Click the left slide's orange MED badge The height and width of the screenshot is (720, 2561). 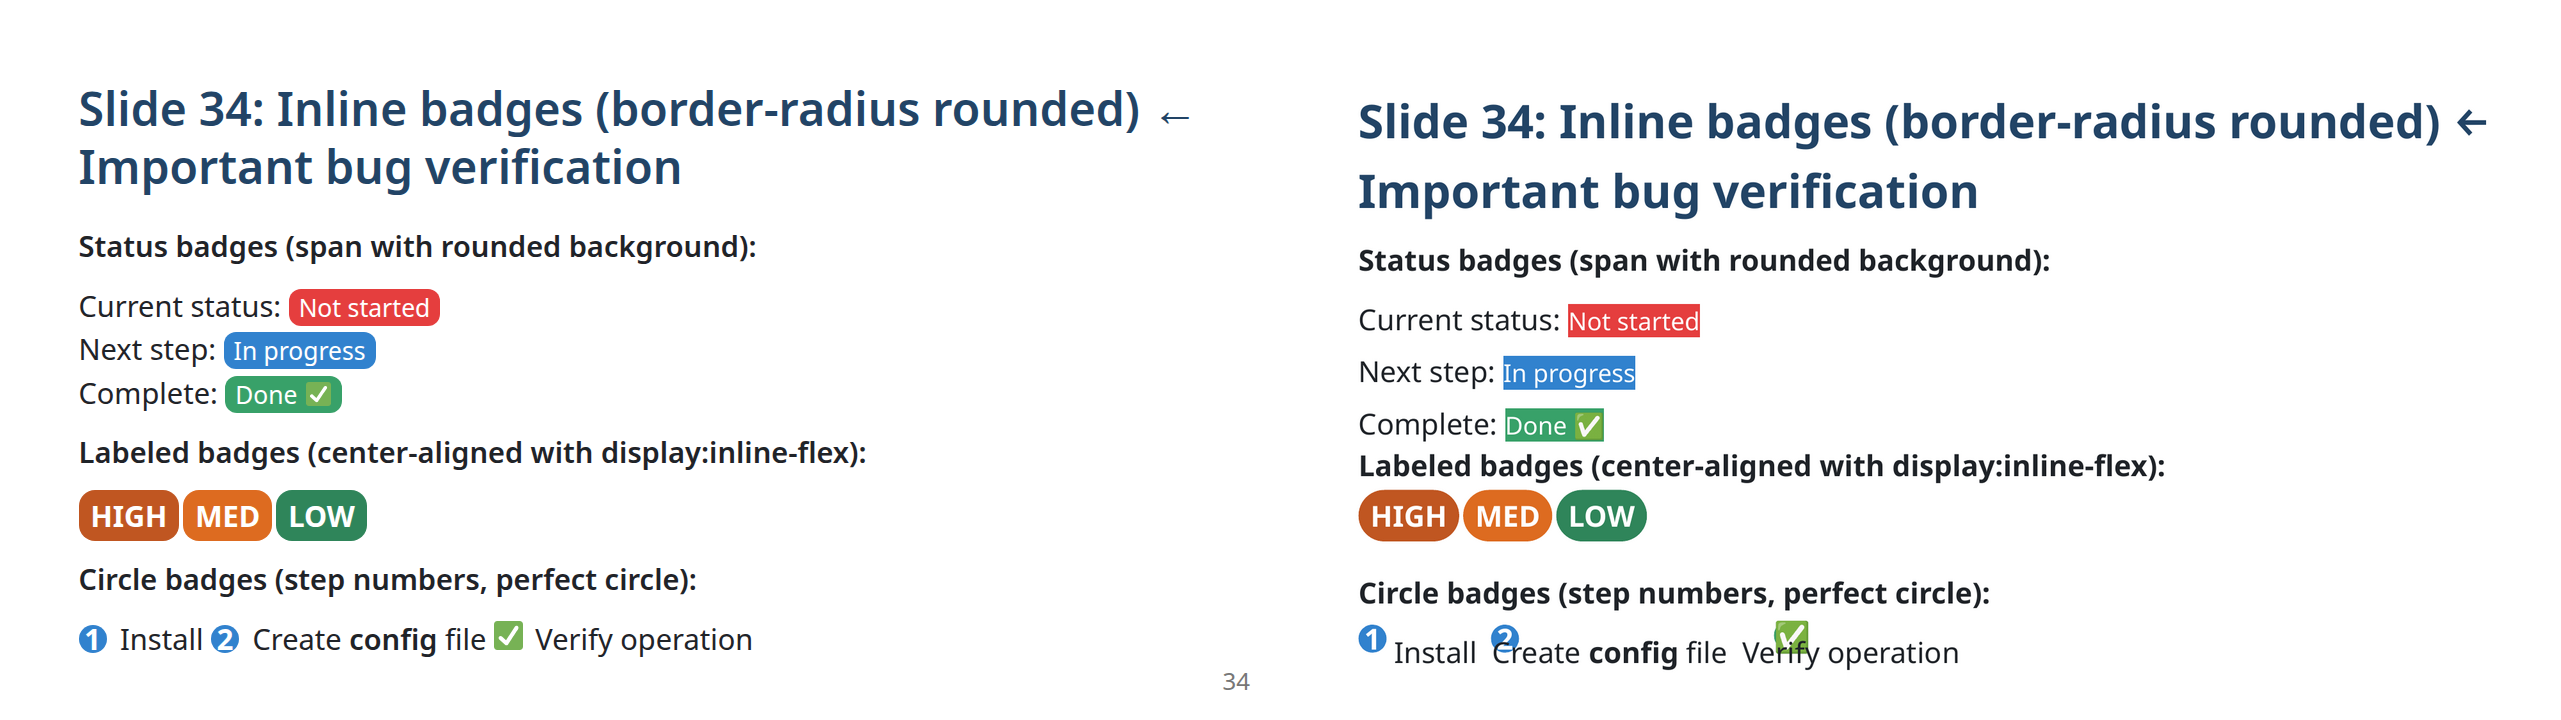click(x=227, y=516)
